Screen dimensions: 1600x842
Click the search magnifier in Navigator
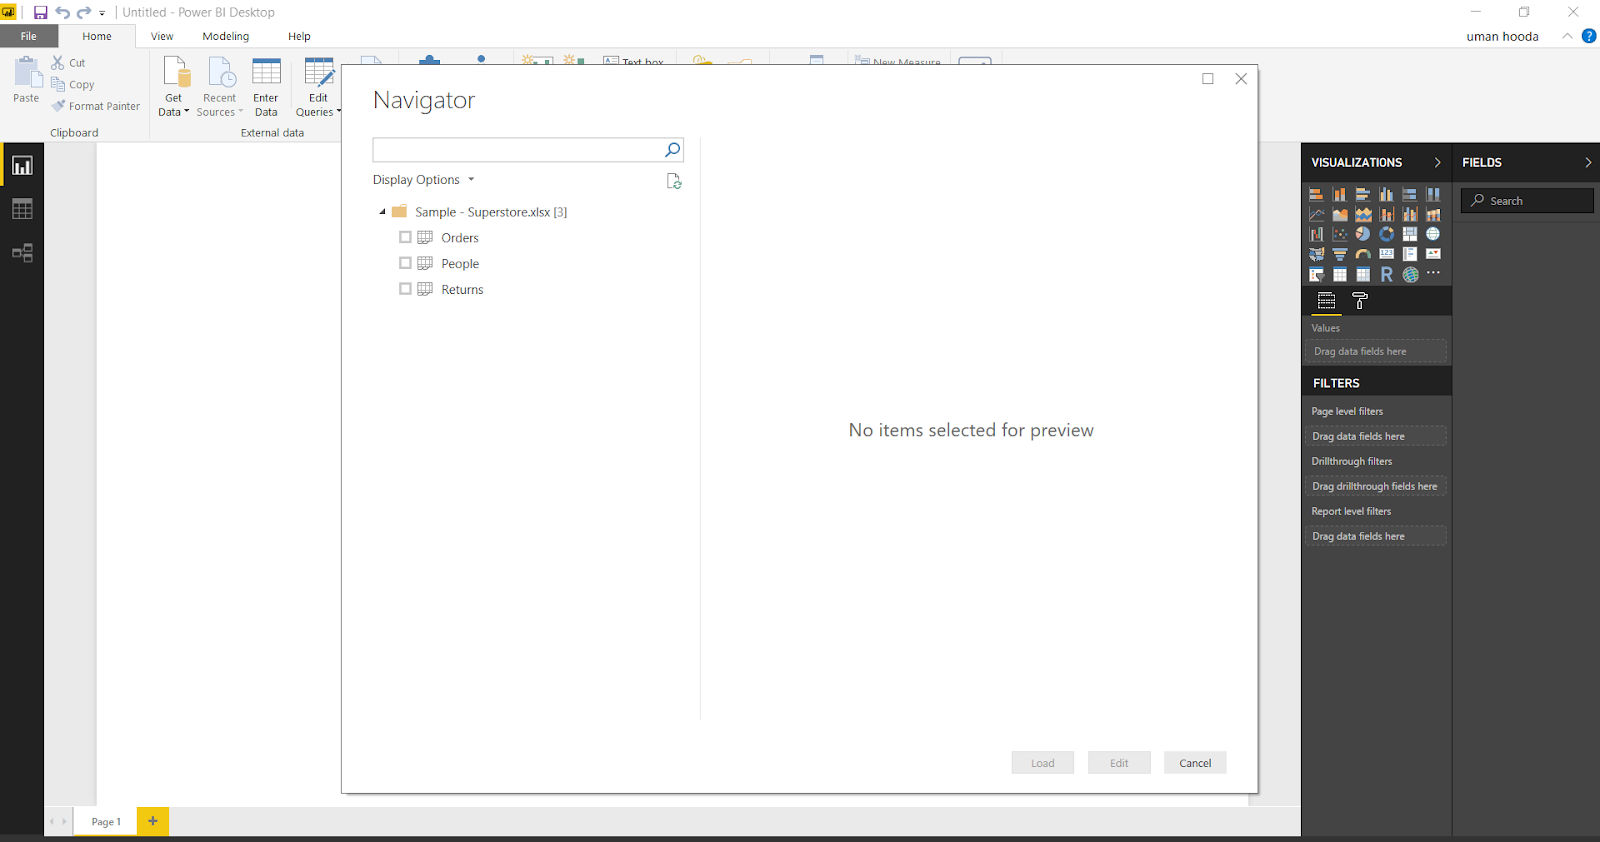pos(673,150)
